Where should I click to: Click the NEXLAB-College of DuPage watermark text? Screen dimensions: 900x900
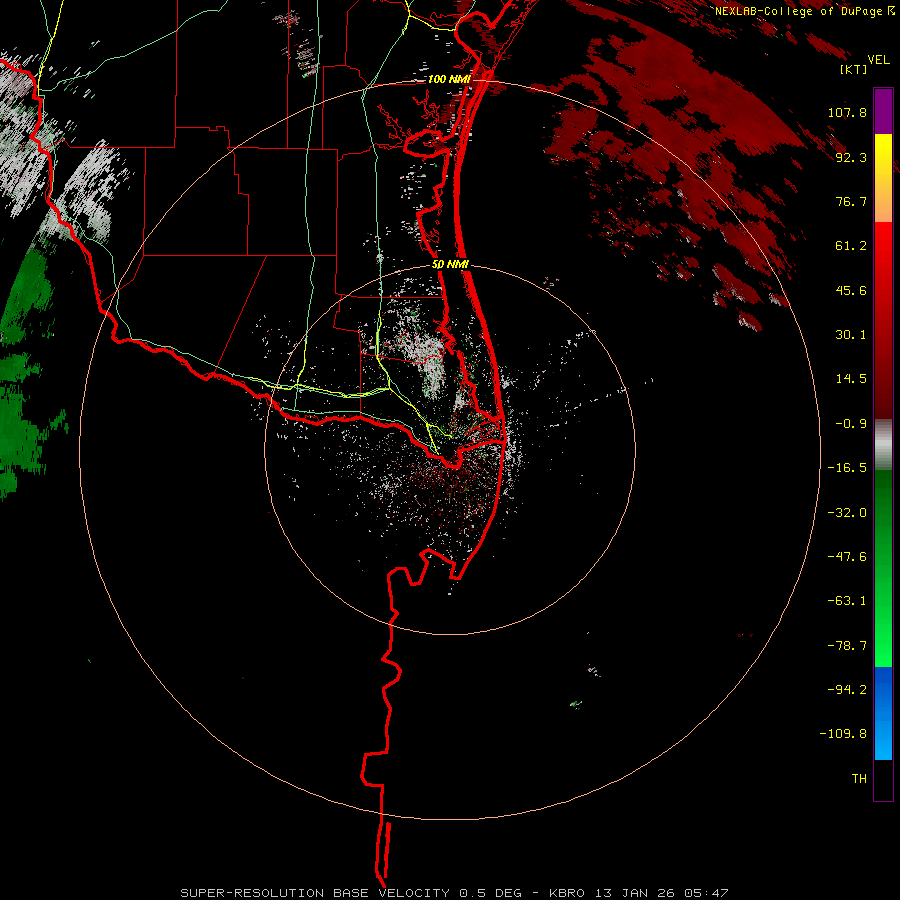tap(805, 11)
